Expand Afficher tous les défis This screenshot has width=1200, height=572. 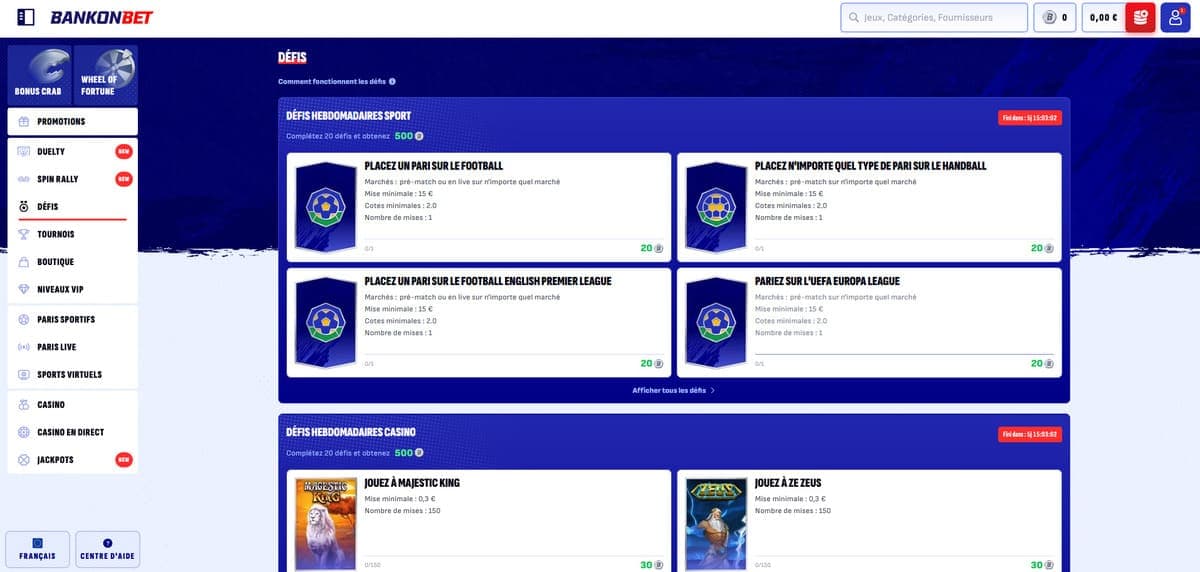(x=674, y=390)
